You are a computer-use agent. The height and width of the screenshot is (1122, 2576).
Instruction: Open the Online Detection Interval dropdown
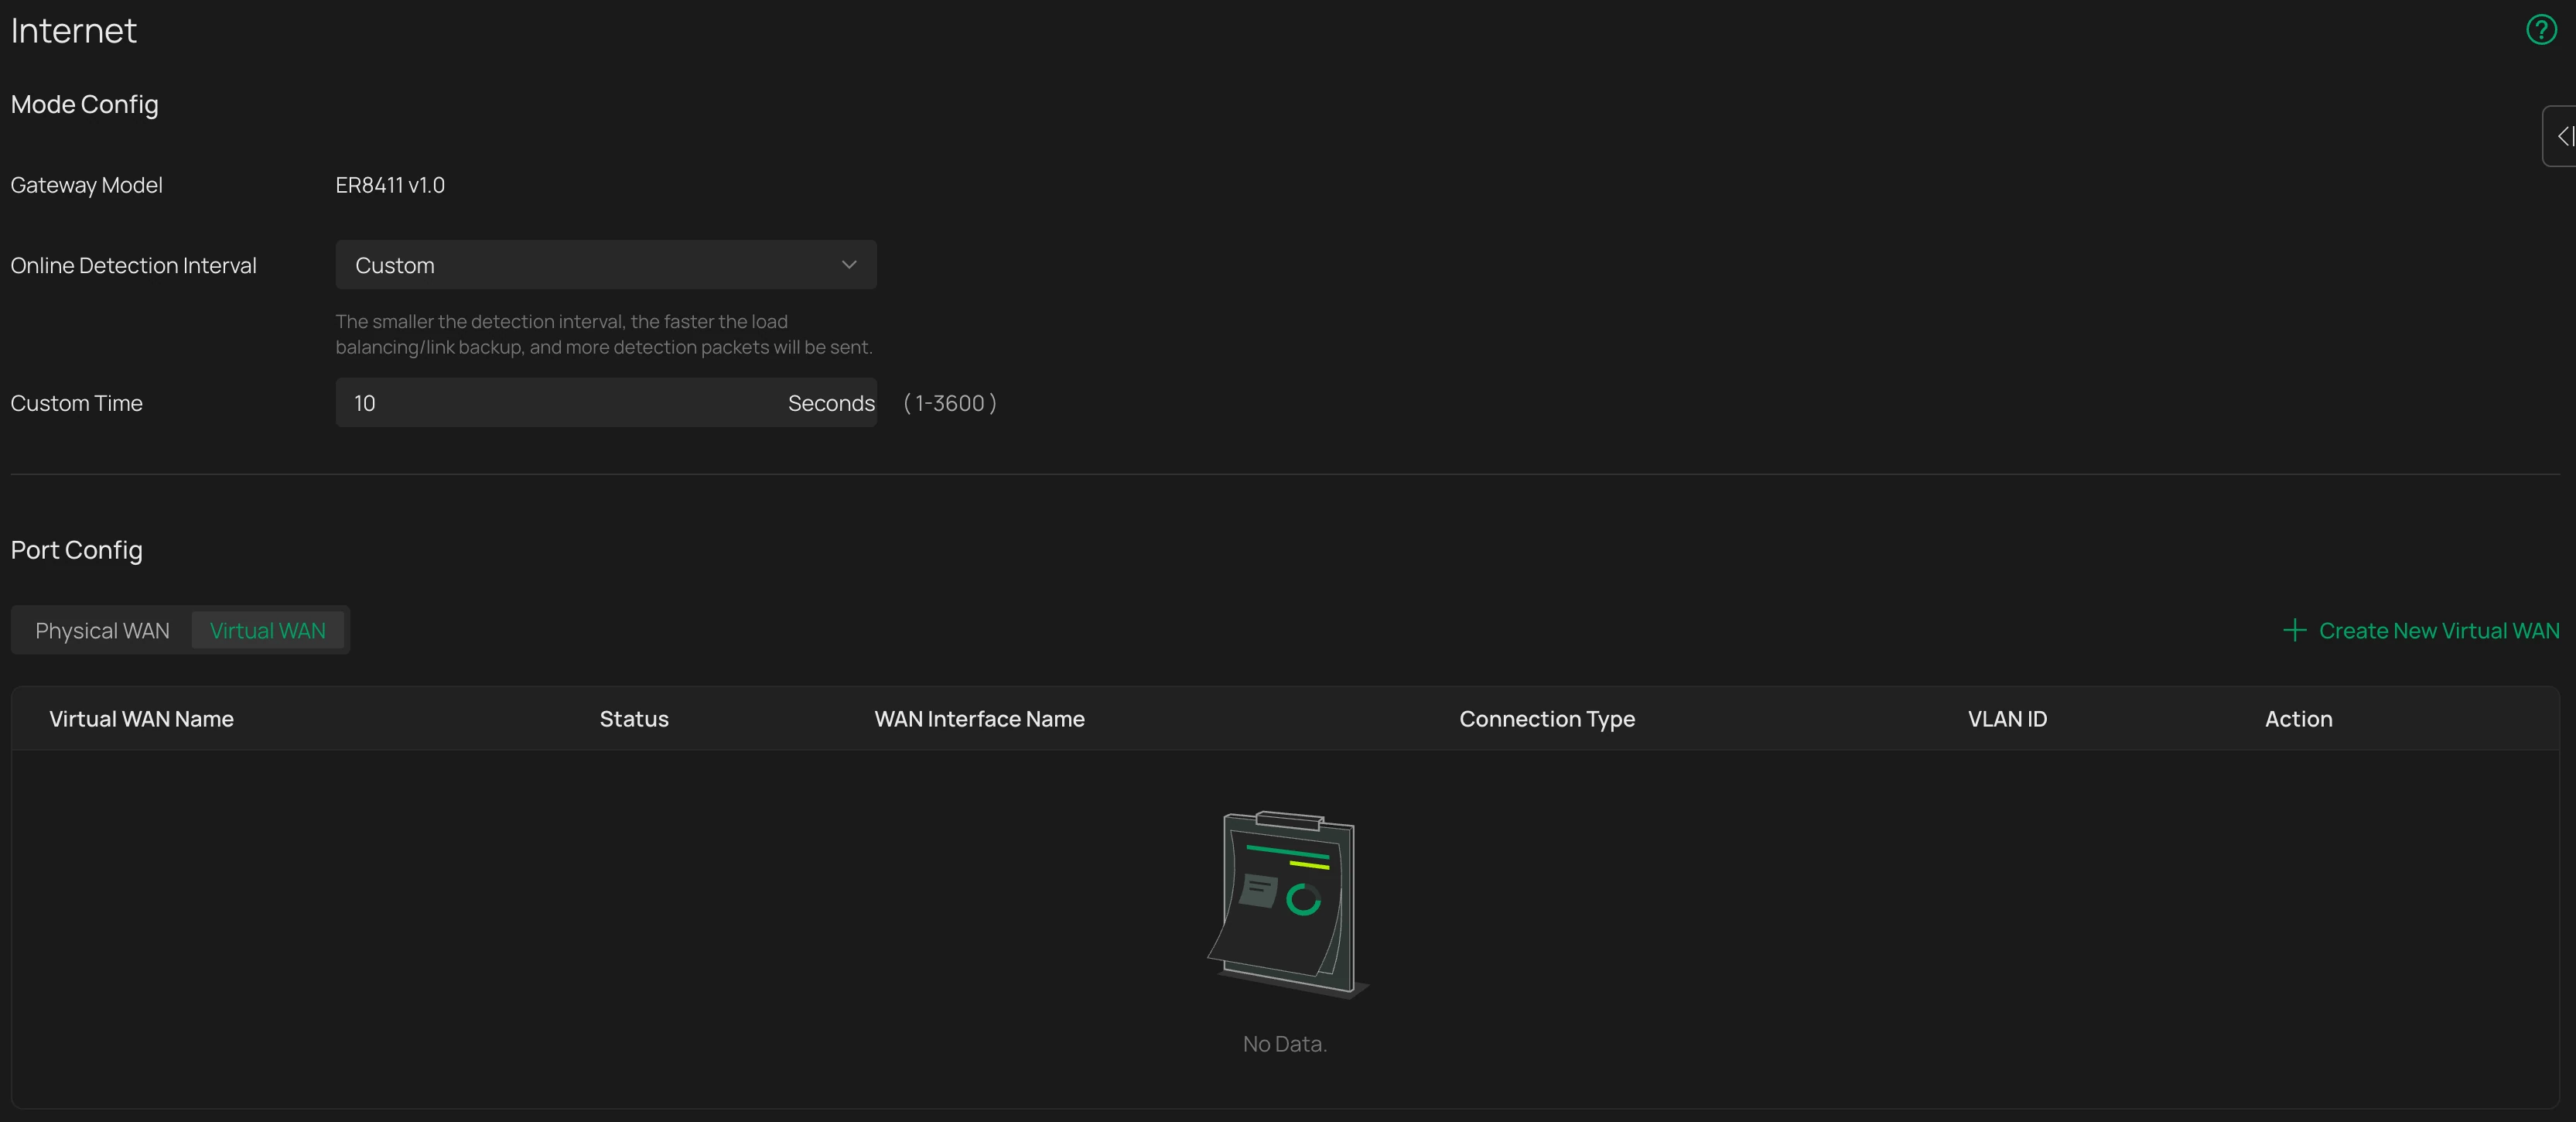tap(606, 265)
